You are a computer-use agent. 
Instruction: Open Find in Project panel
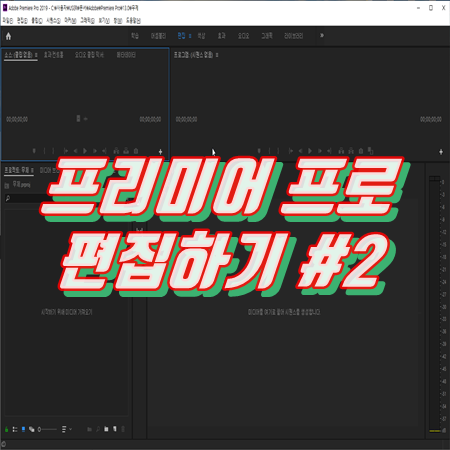[98, 429]
